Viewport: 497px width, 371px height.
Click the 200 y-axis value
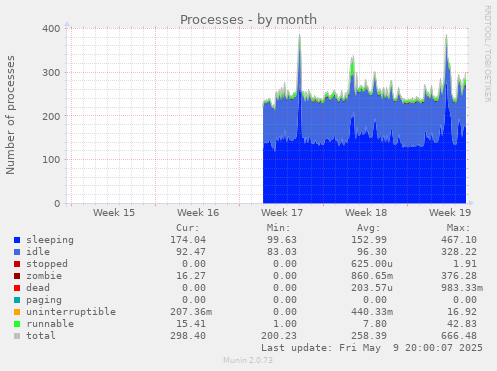[51, 116]
